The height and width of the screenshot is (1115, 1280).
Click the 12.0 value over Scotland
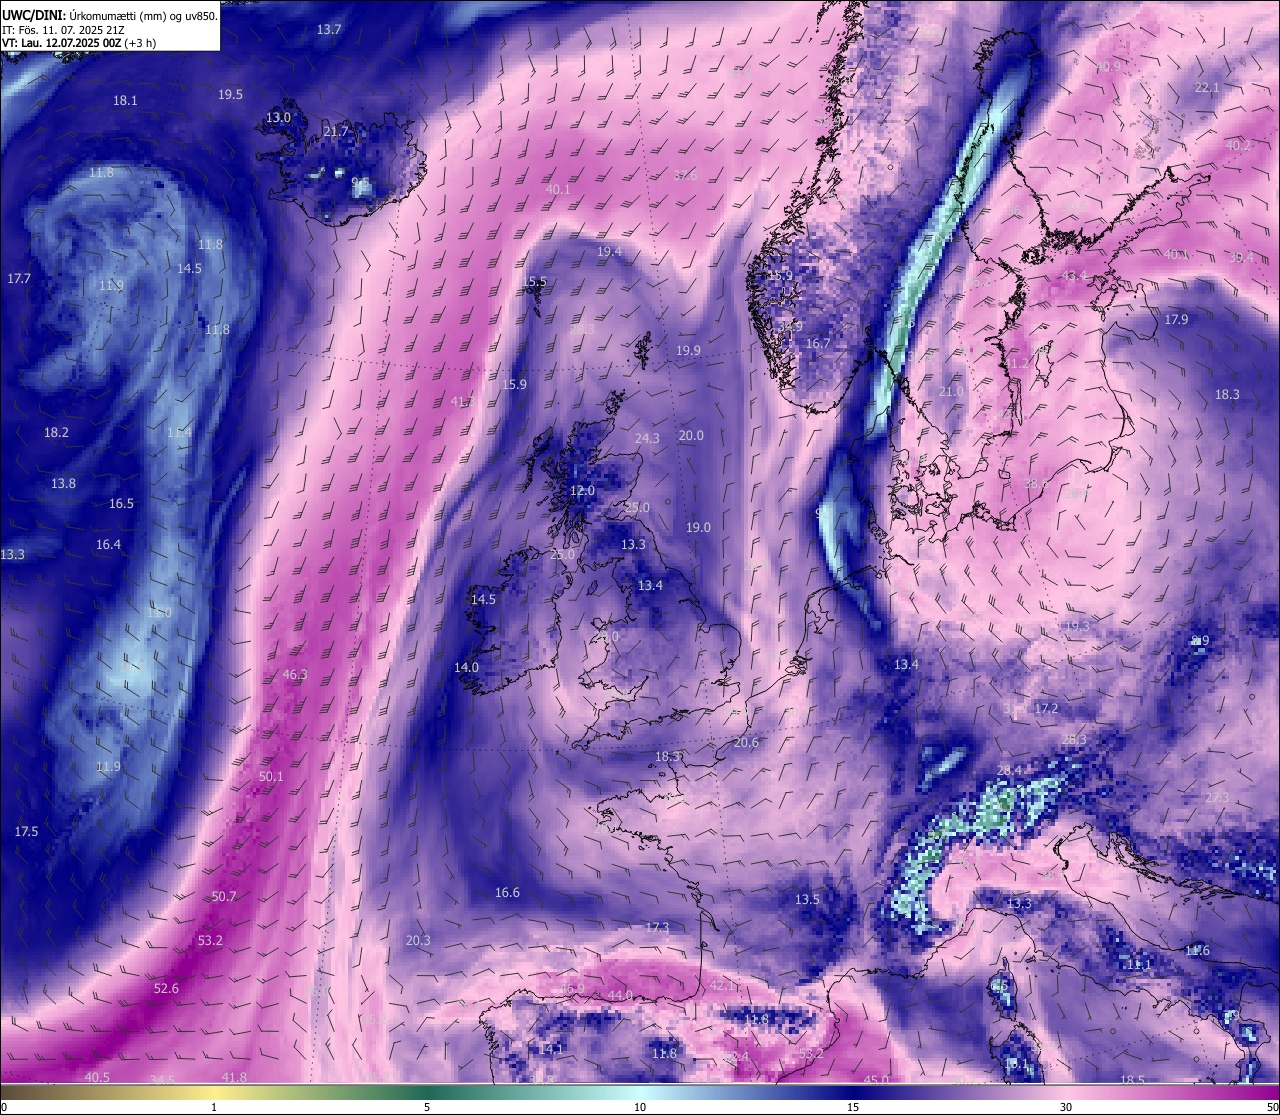click(582, 491)
